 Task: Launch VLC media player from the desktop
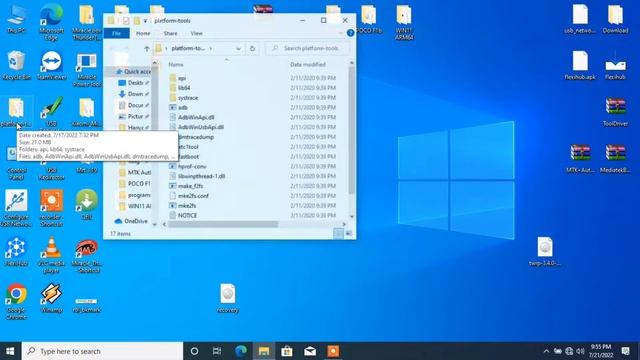click(51, 255)
